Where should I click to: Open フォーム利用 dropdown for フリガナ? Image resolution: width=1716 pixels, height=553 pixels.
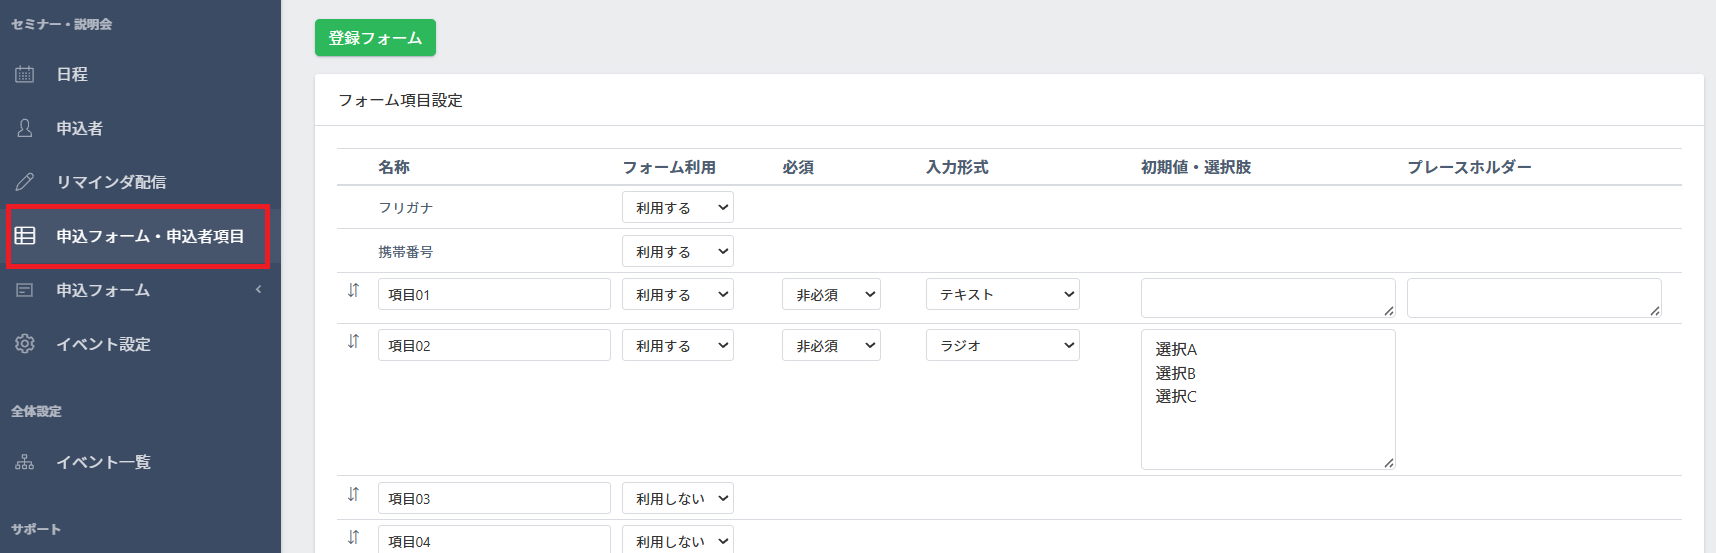[677, 208]
